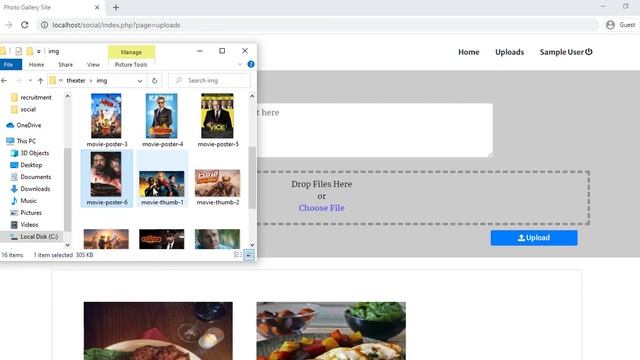Open the Uploads page link
This screenshot has height=360, width=640.
[509, 52]
